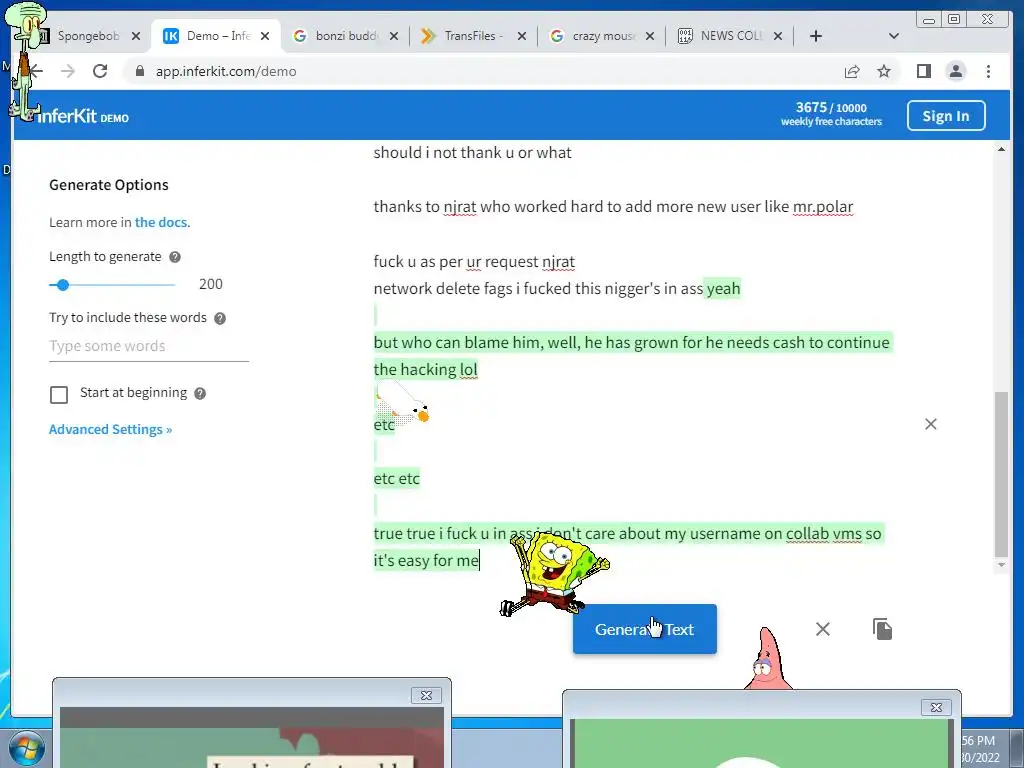Close the Demo – InferKit tab
The width and height of the screenshot is (1024, 768).
click(264, 36)
